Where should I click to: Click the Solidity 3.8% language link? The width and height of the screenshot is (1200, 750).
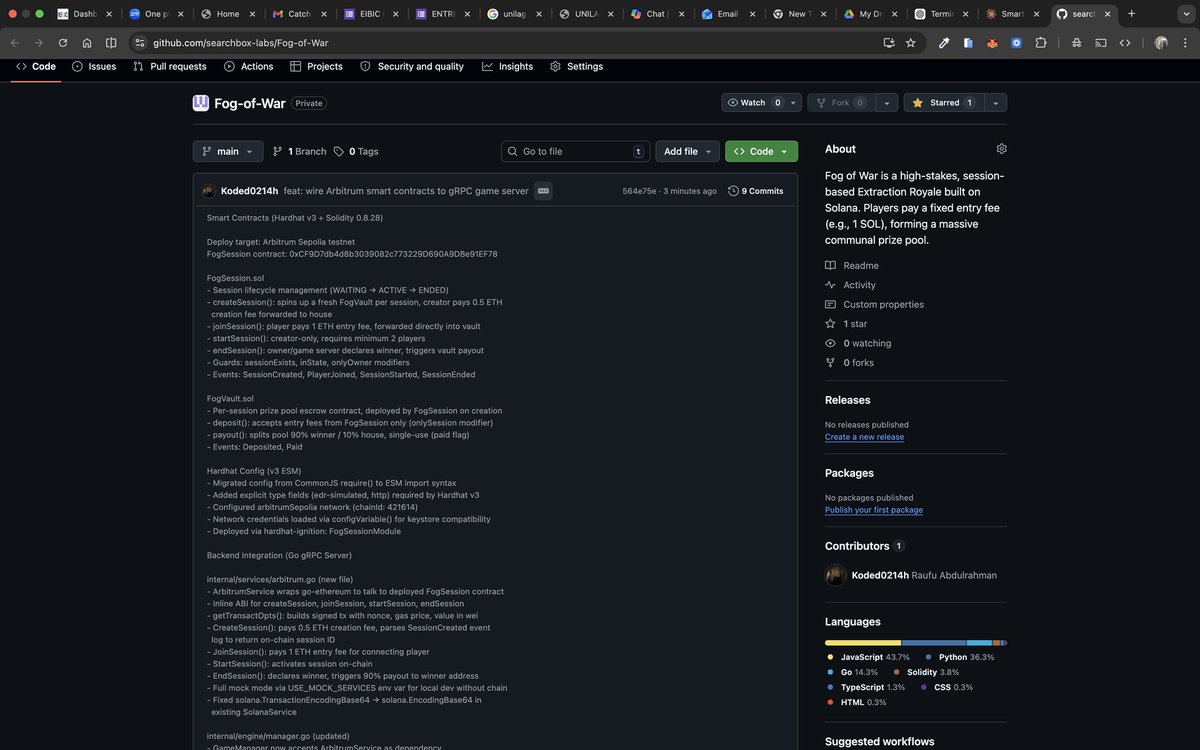click(926, 672)
